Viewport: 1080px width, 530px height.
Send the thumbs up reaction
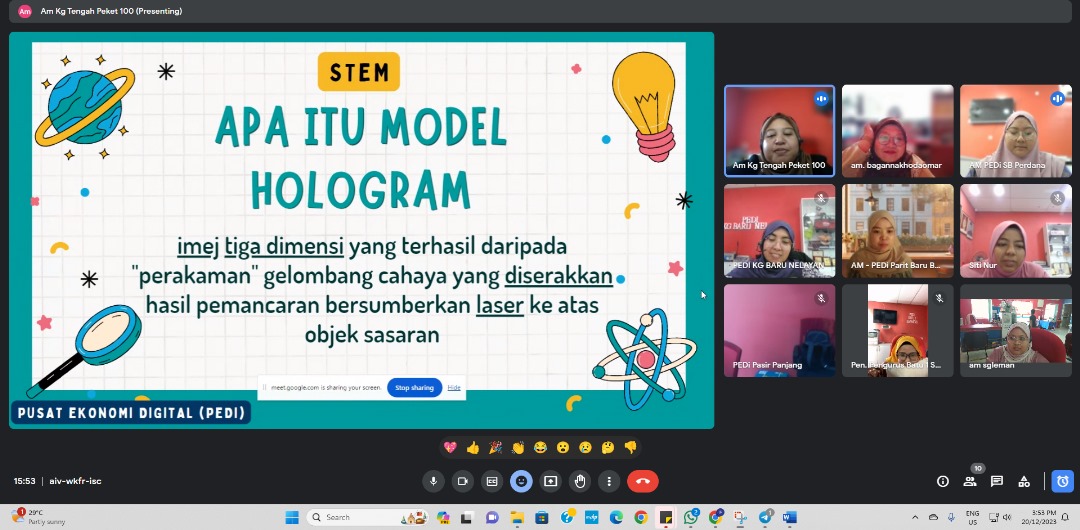472,447
